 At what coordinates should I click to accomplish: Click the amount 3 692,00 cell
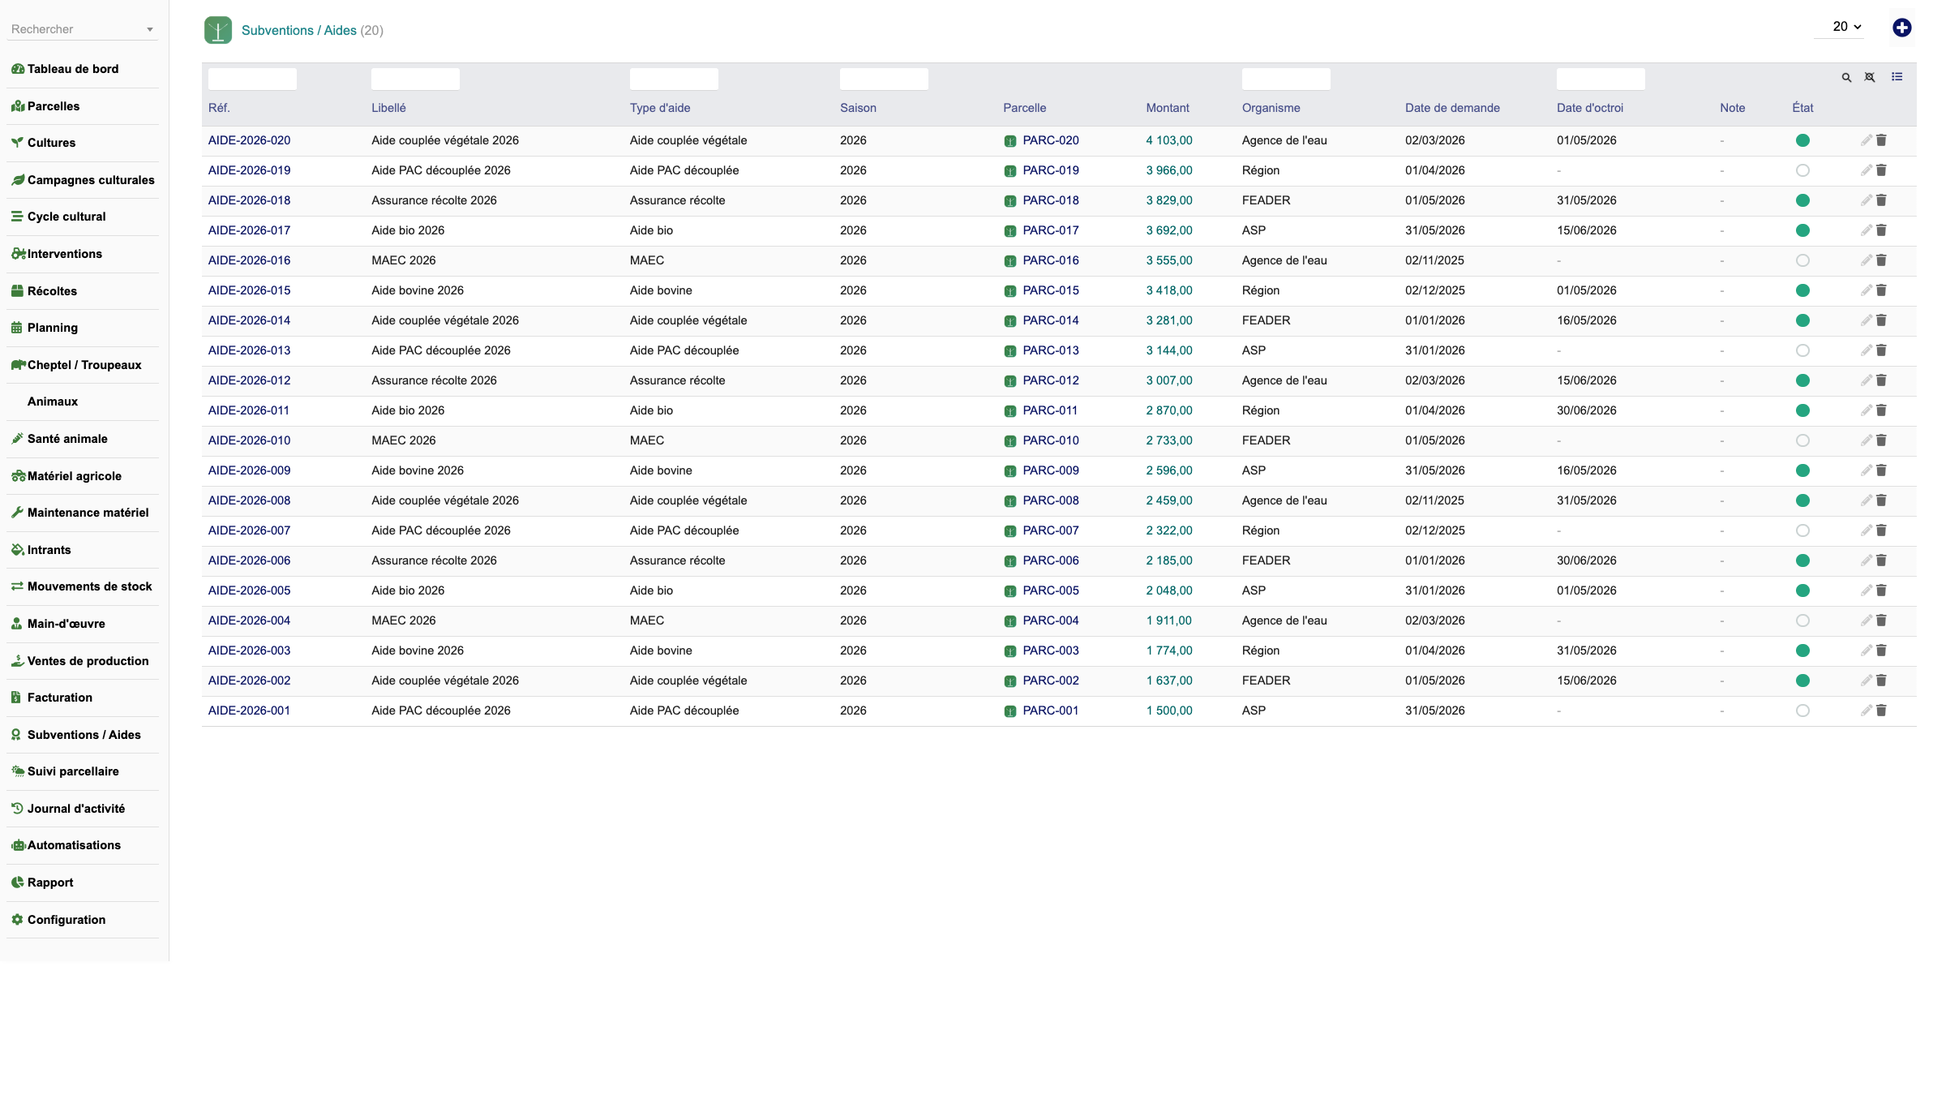(1169, 231)
